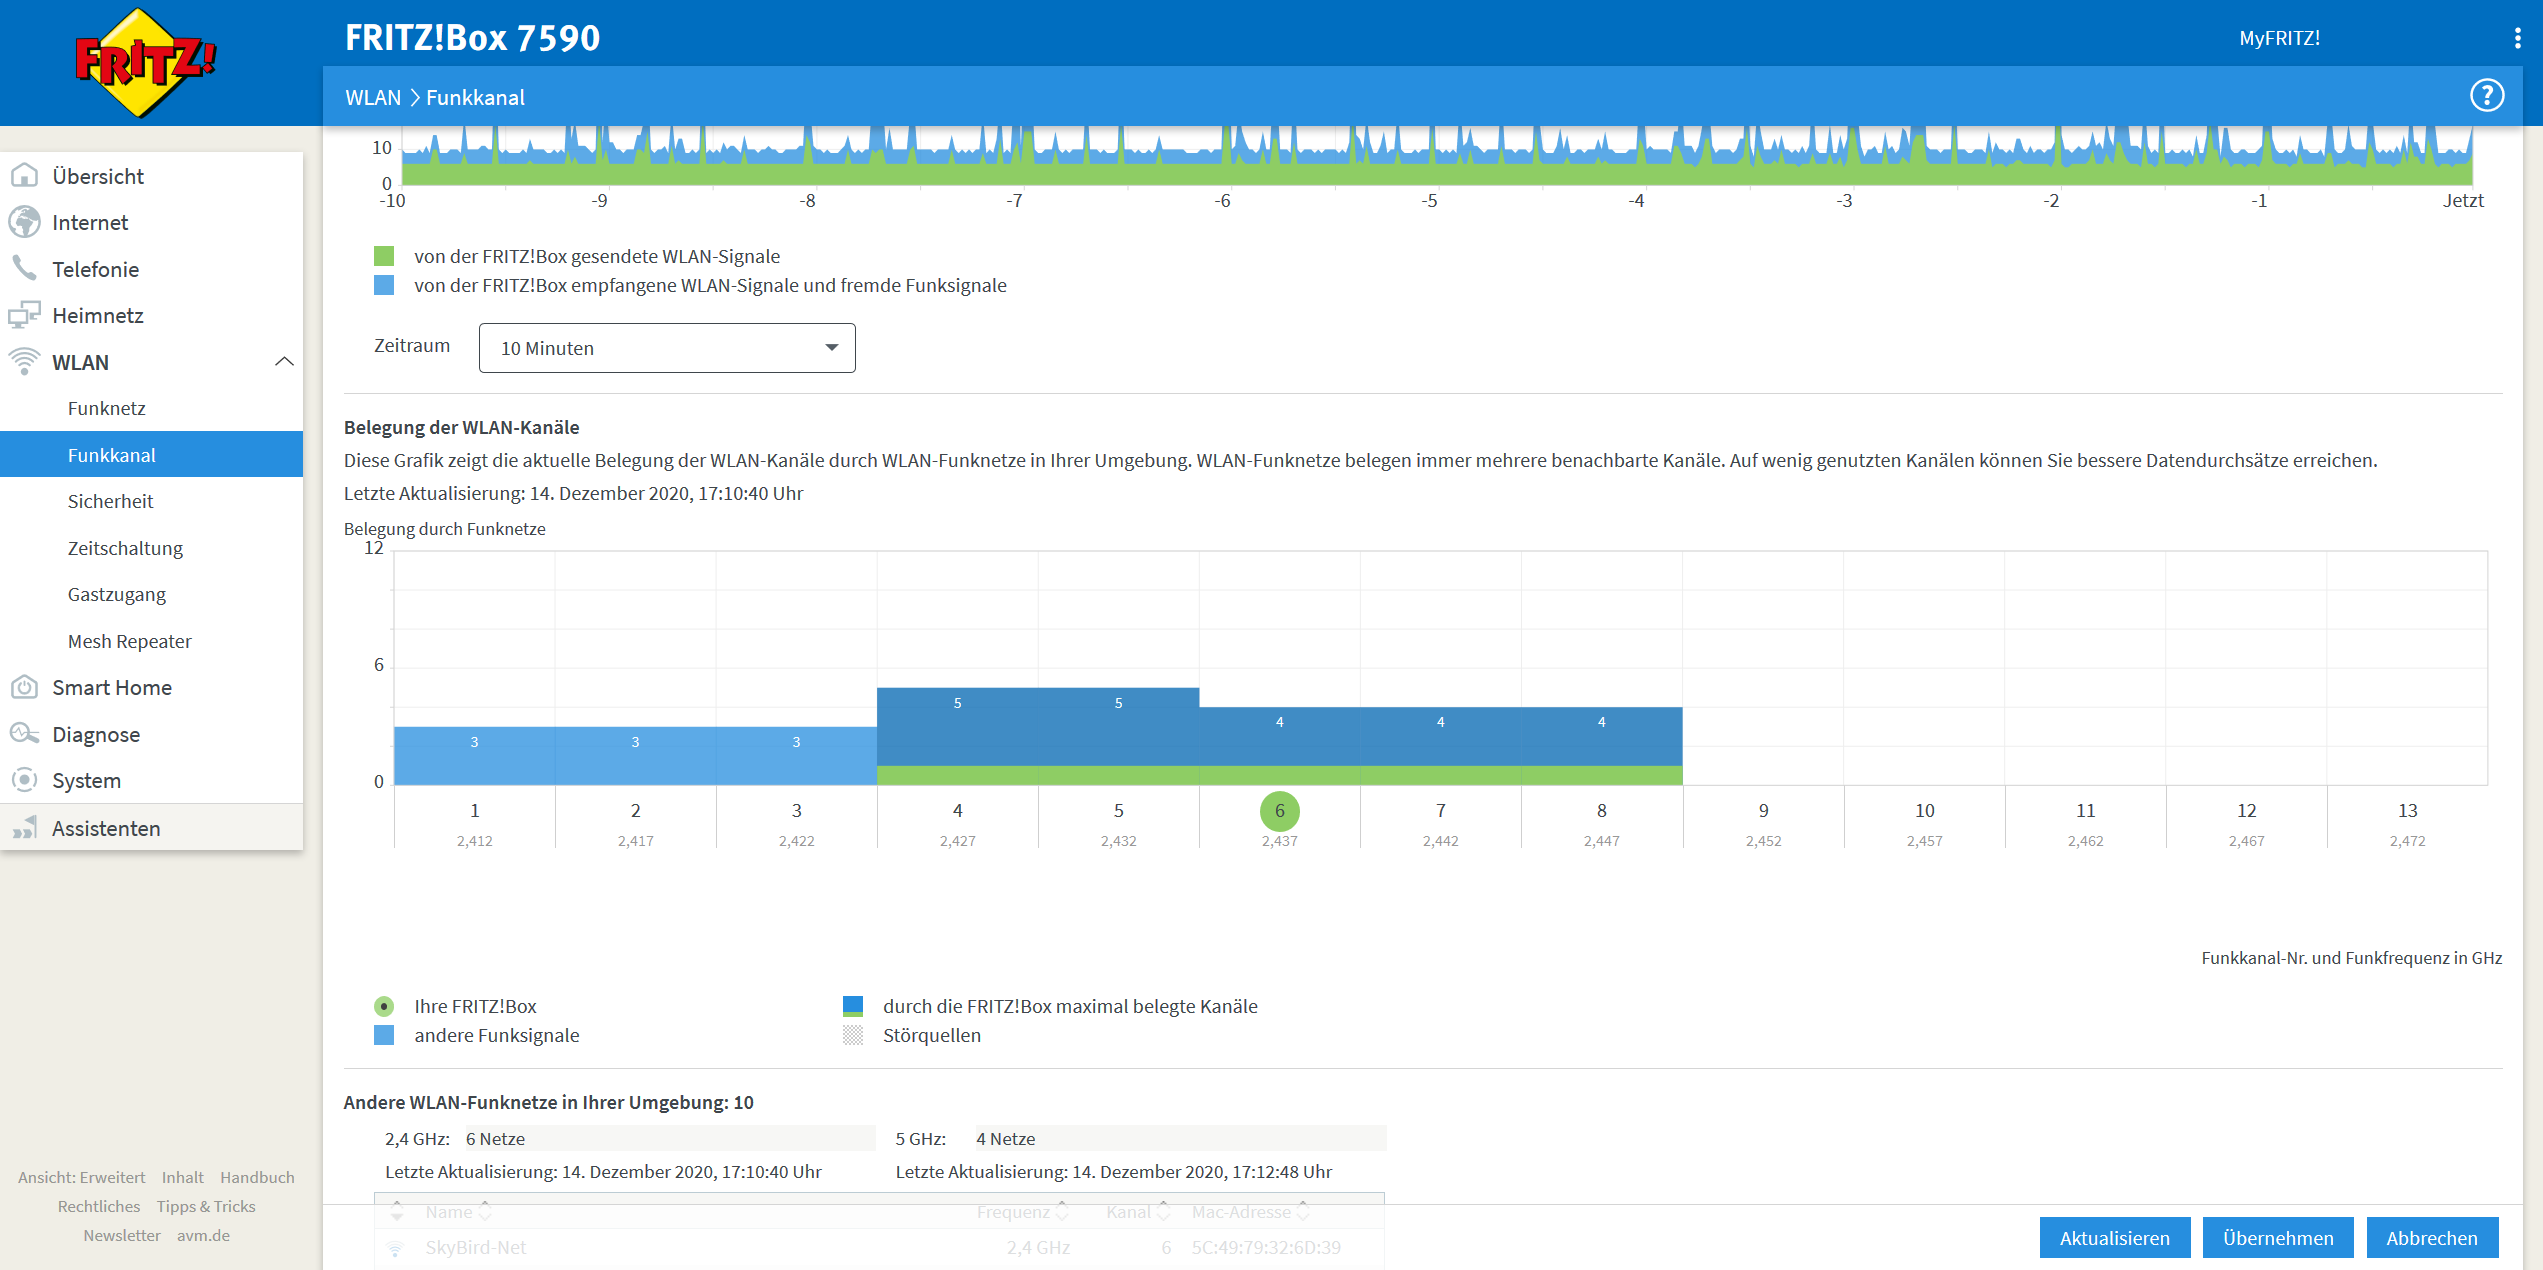This screenshot has width=2543, height=1270.
Task: Open the MyFRITZ! link
Action: coord(2279,38)
